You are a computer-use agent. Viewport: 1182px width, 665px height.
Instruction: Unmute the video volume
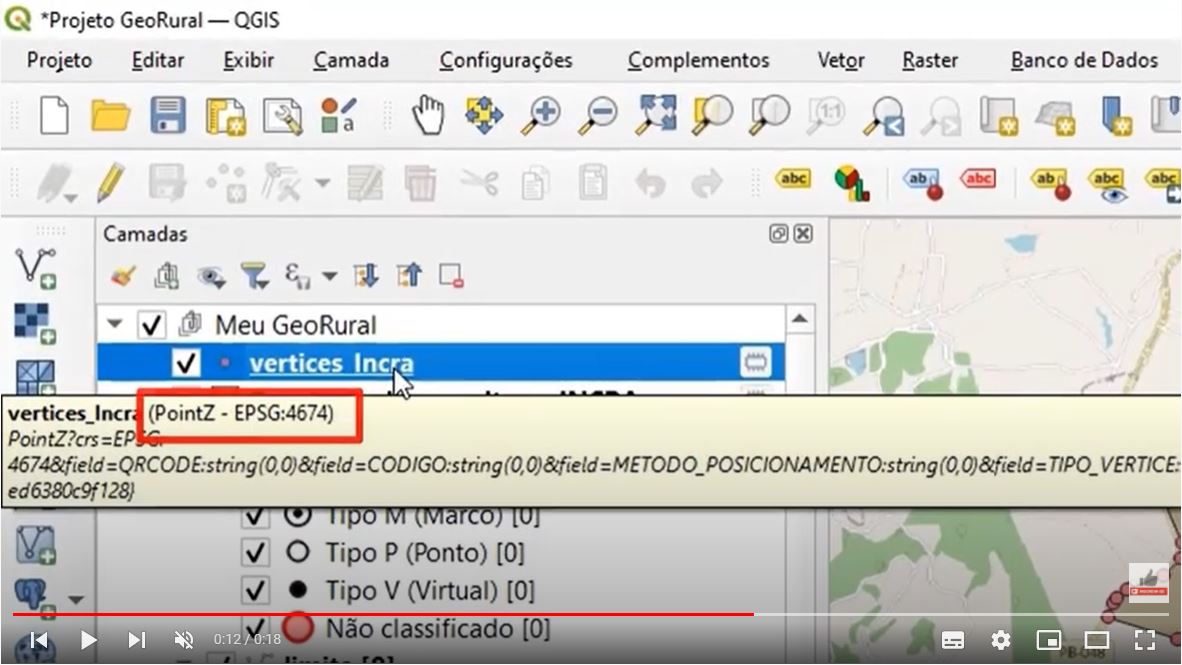[184, 640]
